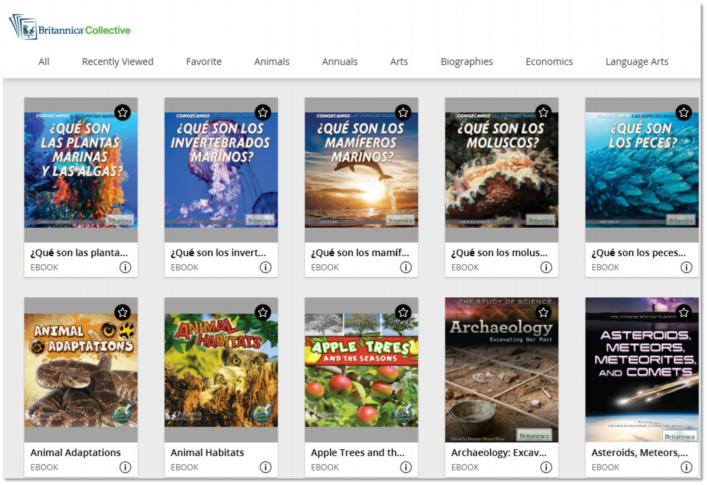Open info for Mamíferos Marinos ebook
The image size is (707, 485).
click(405, 267)
